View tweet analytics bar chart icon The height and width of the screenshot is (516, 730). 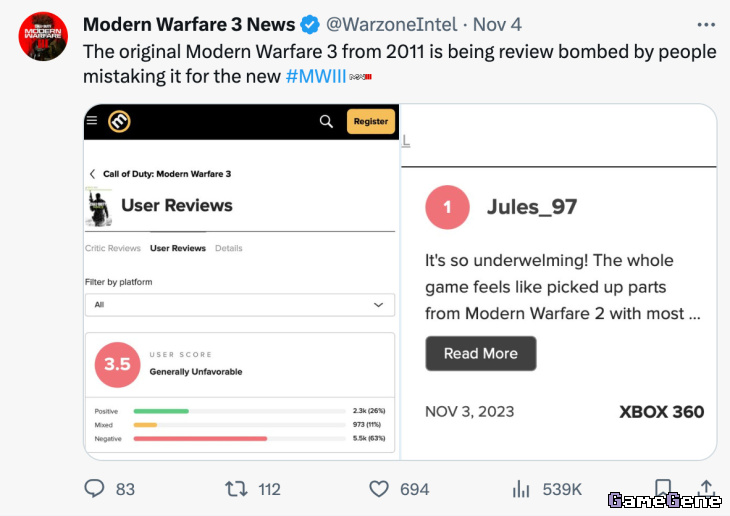(x=521, y=489)
